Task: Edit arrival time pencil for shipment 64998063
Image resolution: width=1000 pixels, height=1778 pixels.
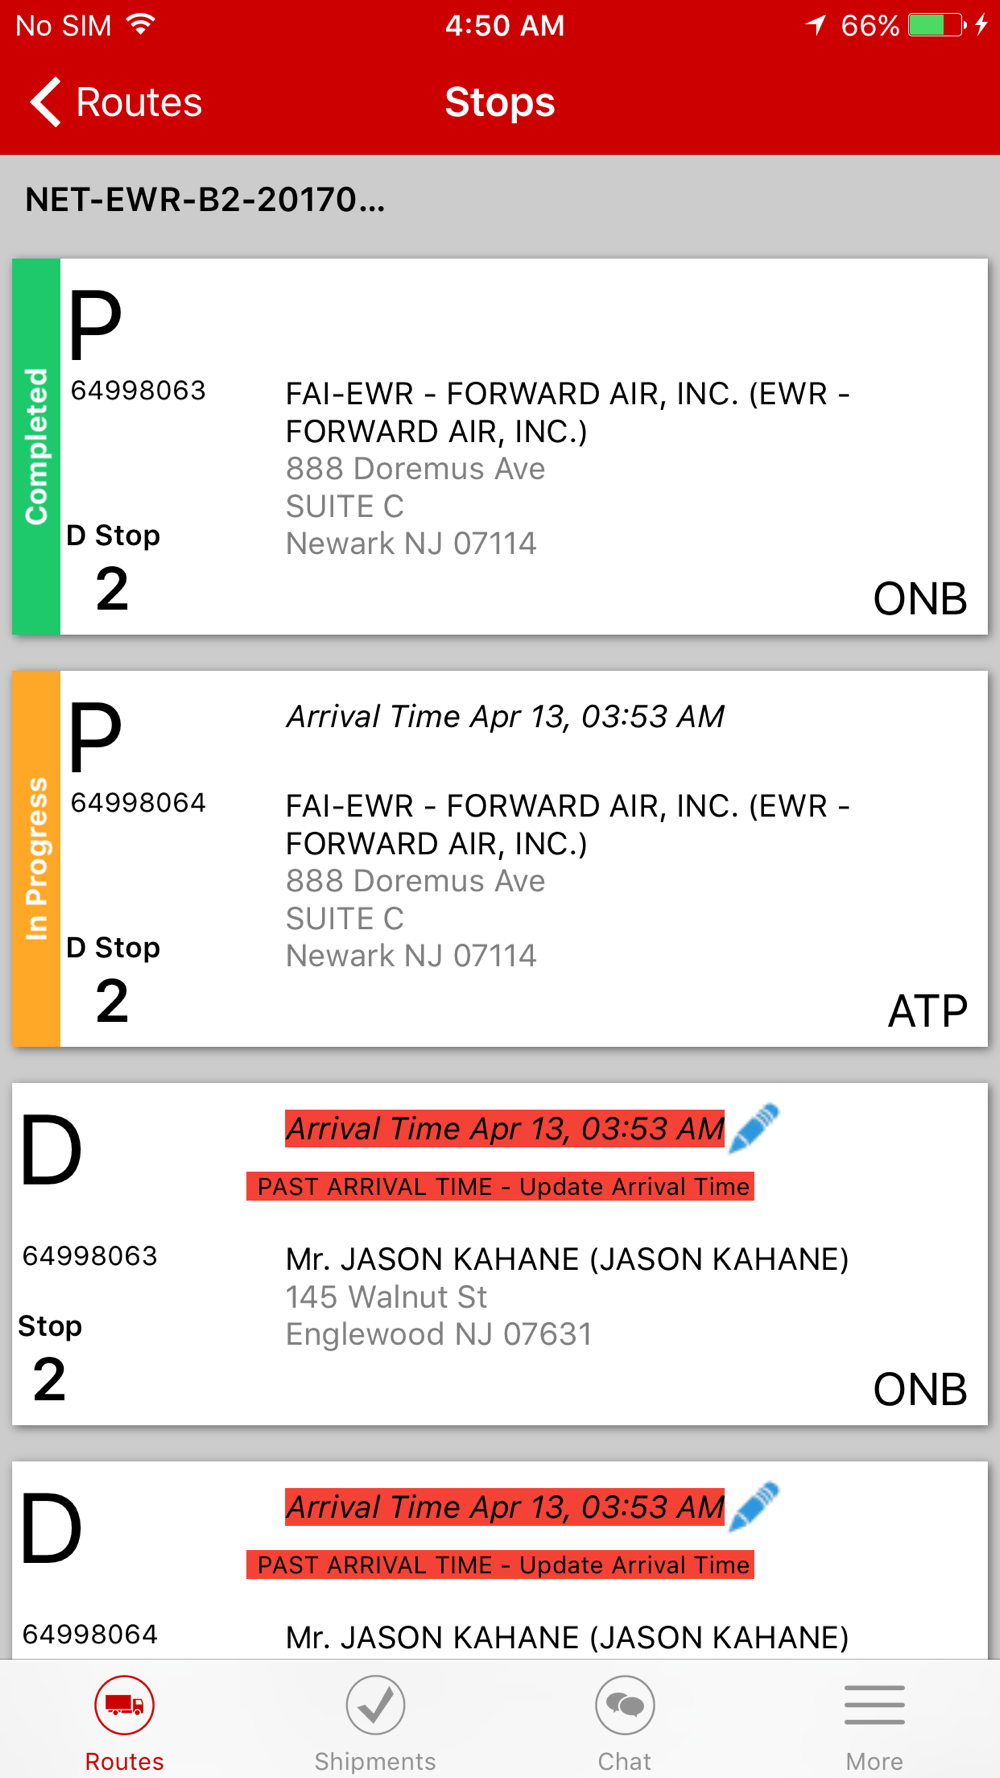Action: tap(754, 1128)
